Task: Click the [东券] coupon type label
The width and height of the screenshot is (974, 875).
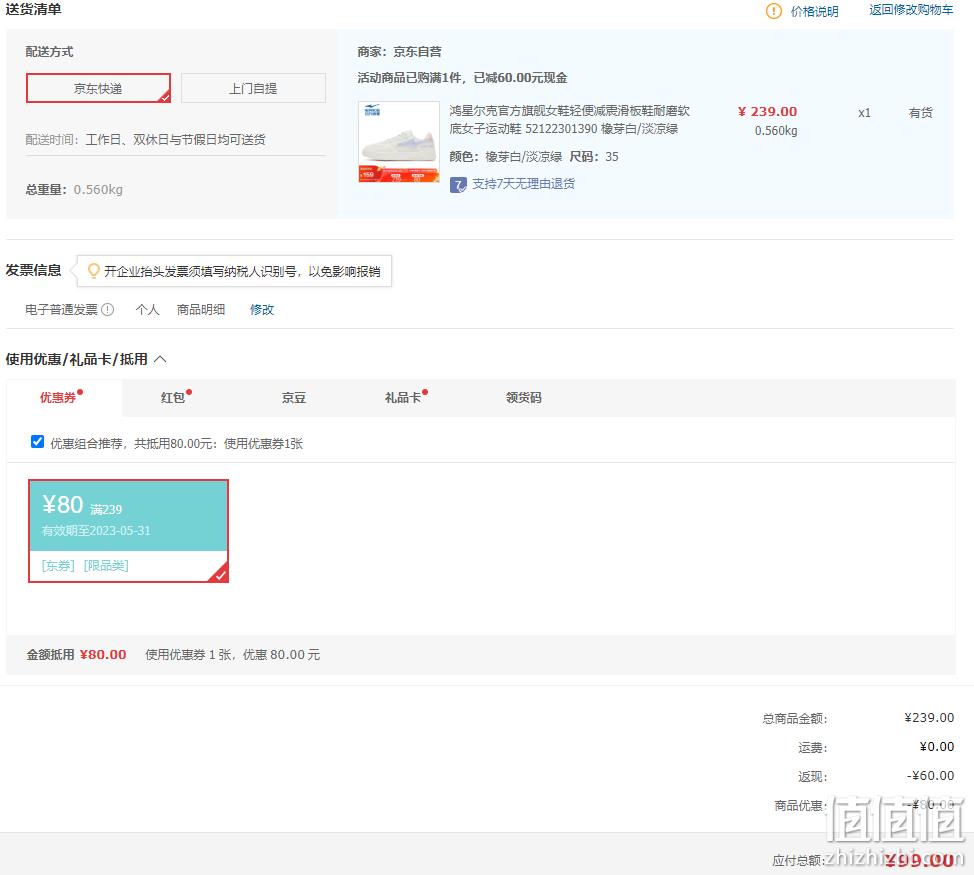Action: coord(58,565)
